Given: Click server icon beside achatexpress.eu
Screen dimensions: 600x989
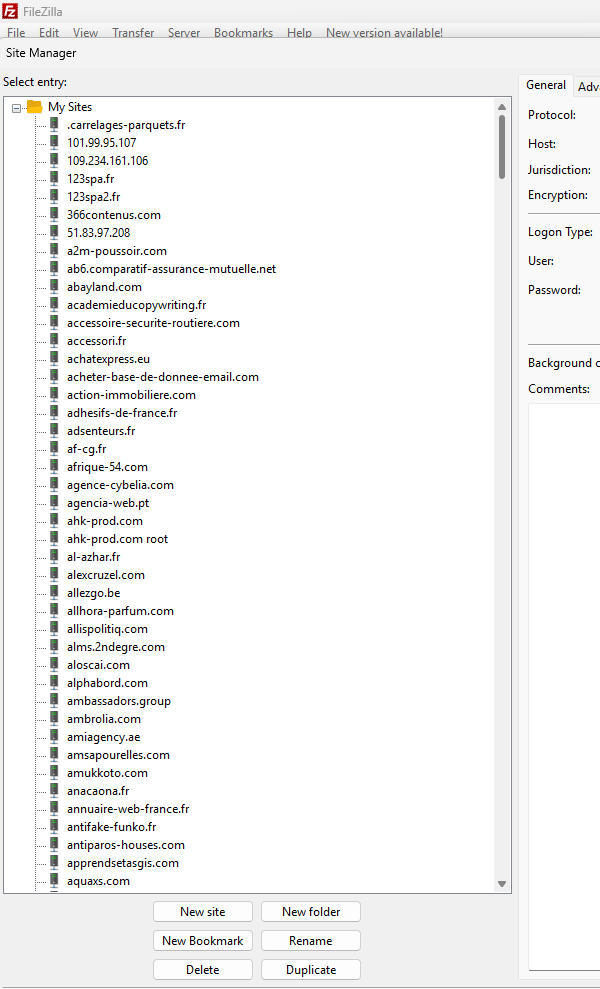Looking at the screenshot, I should pyautogui.click(x=55, y=358).
